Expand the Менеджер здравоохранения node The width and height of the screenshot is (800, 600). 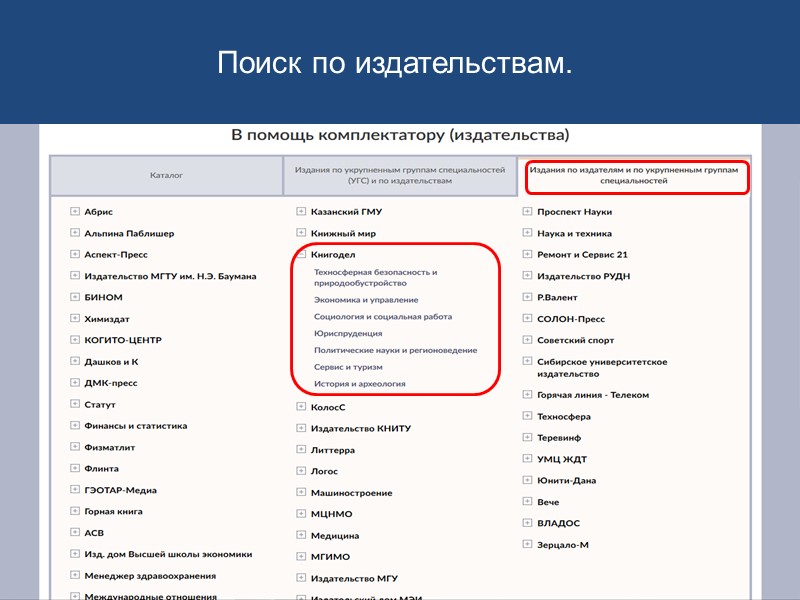75,575
